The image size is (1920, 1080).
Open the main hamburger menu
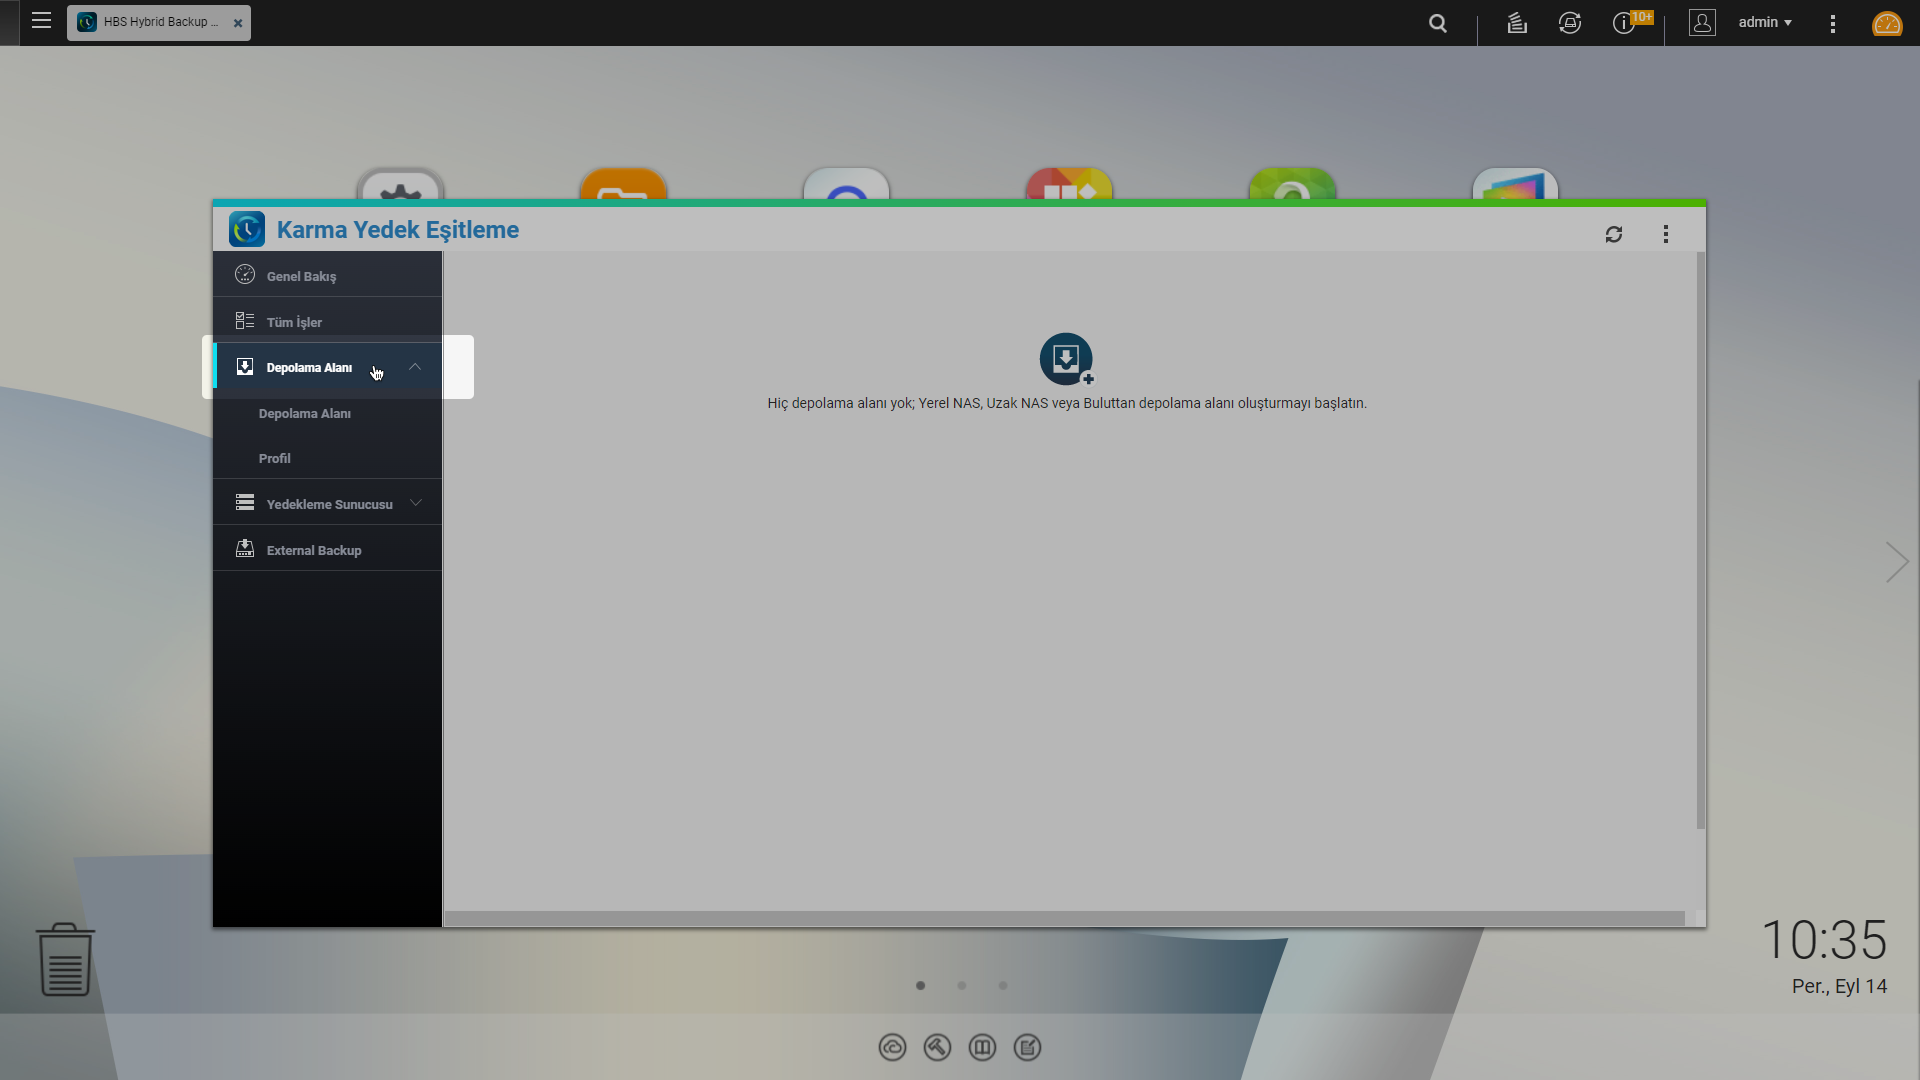pos(41,21)
